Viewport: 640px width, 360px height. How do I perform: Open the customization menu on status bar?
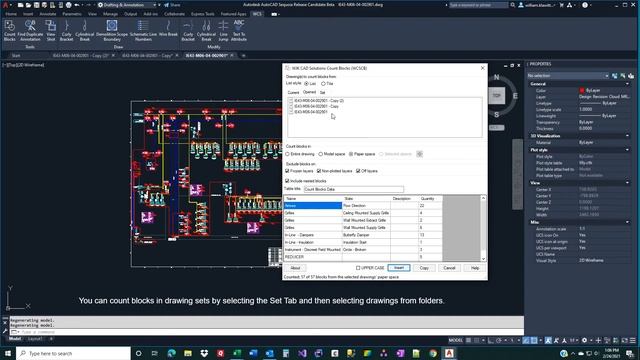[x=633, y=340]
